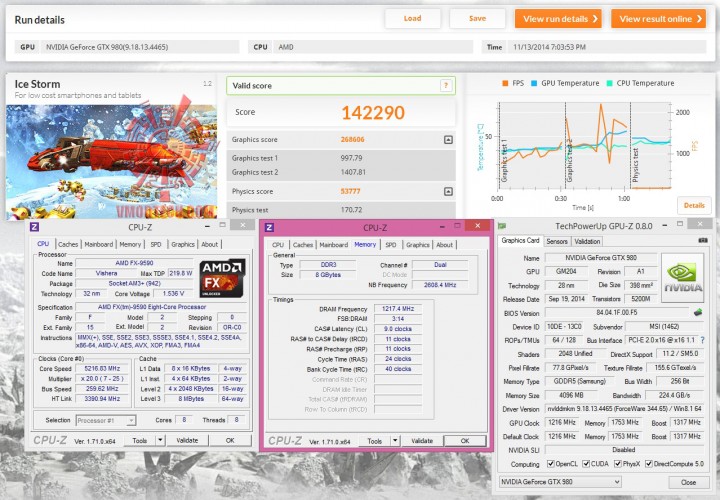Open the Caches tab in left CPU-Z

[x=68, y=244]
